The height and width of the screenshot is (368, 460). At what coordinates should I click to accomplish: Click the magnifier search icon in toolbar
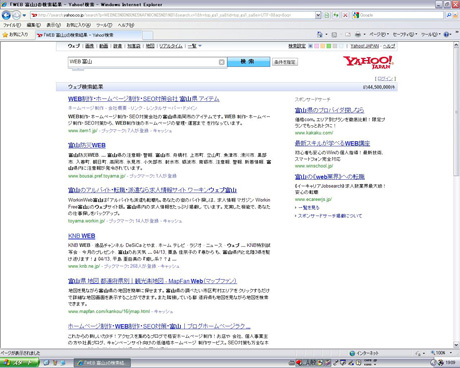coord(448,15)
